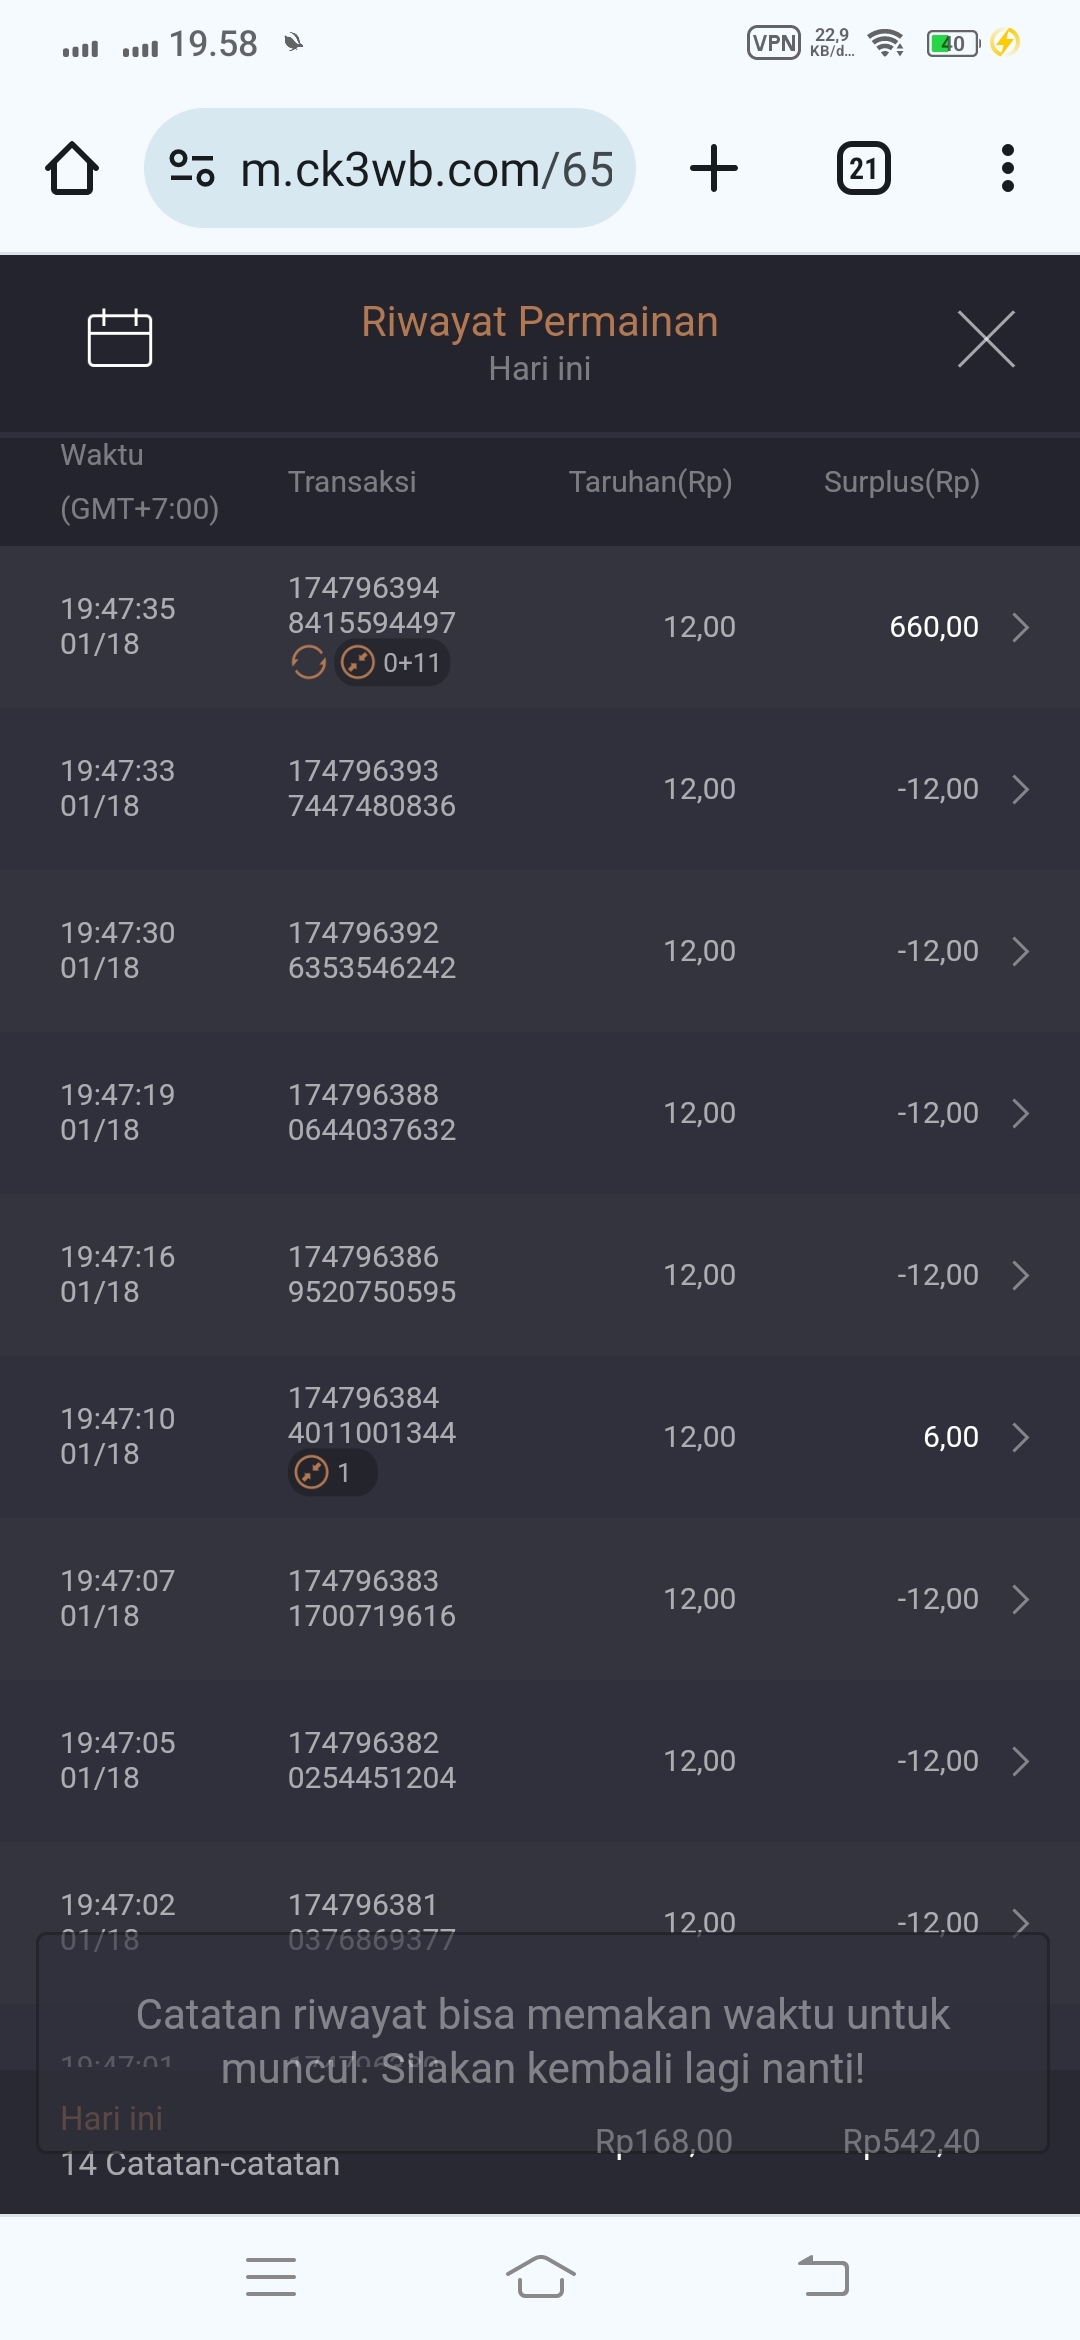Tap the site settings icon in address bar
The width and height of the screenshot is (1080, 2340).
click(x=192, y=168)
